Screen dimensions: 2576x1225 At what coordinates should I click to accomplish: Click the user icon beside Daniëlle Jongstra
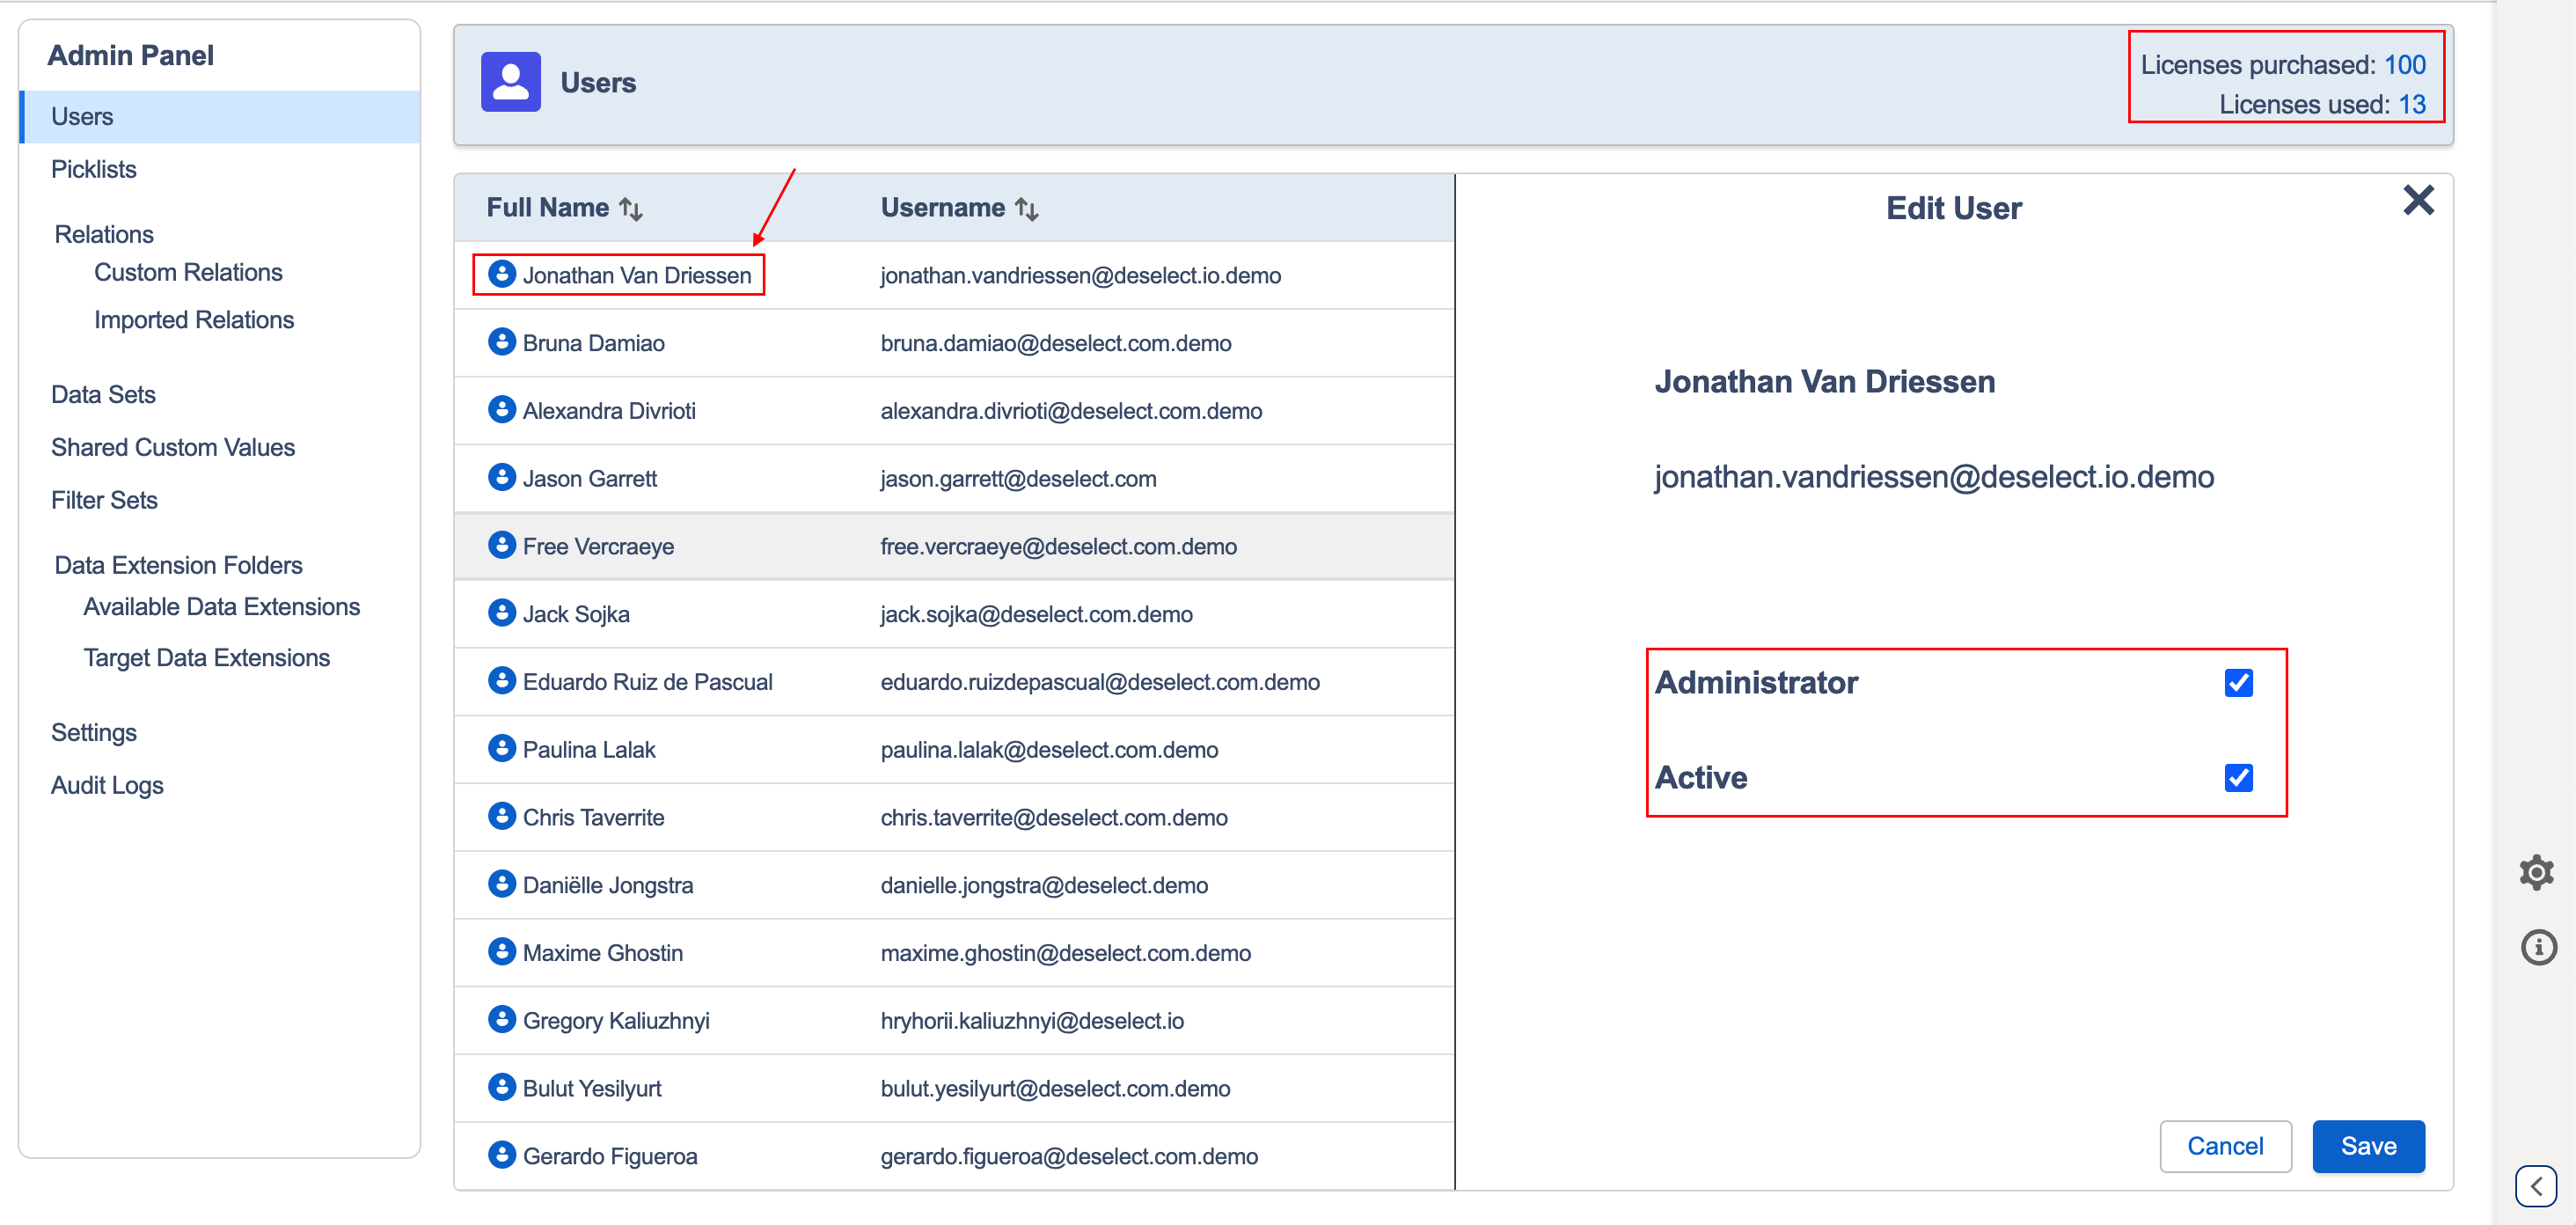501,884
